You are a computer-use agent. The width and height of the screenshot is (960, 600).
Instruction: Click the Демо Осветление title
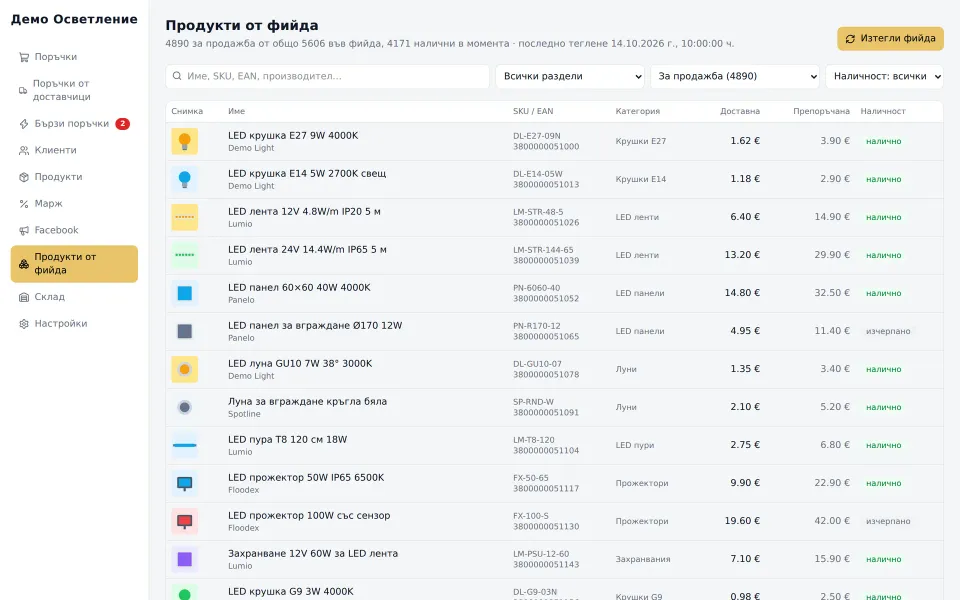[74, 19]
